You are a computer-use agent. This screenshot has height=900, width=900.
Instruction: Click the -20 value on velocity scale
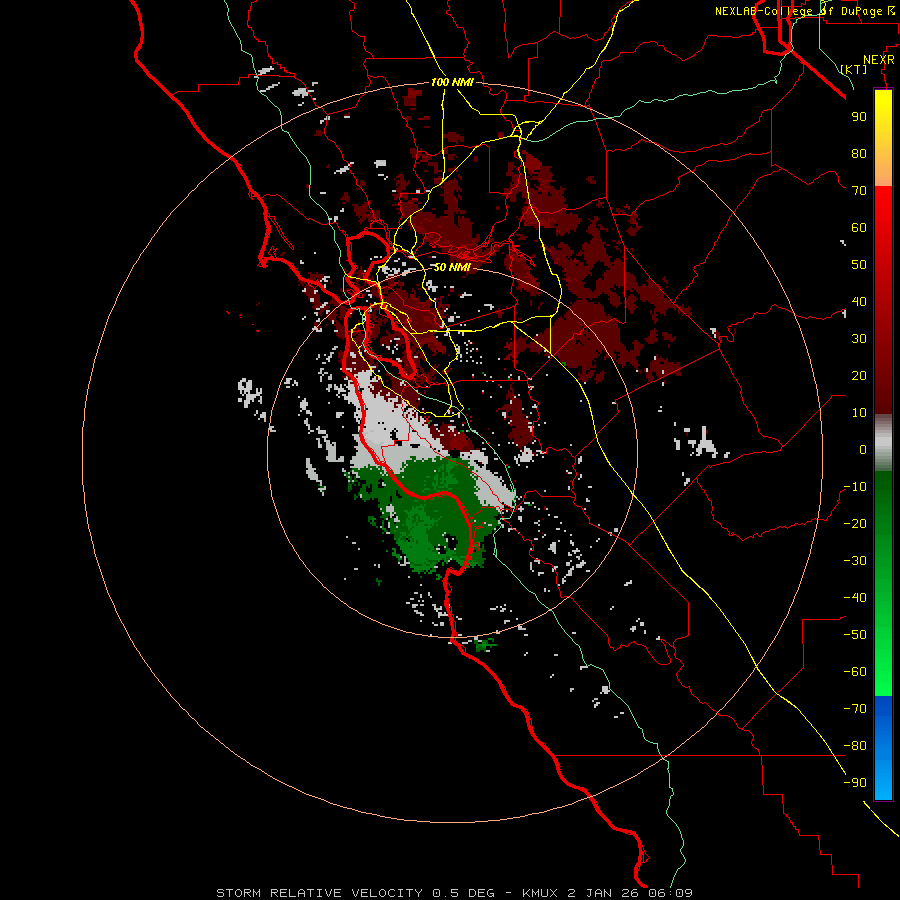(855, 523)
